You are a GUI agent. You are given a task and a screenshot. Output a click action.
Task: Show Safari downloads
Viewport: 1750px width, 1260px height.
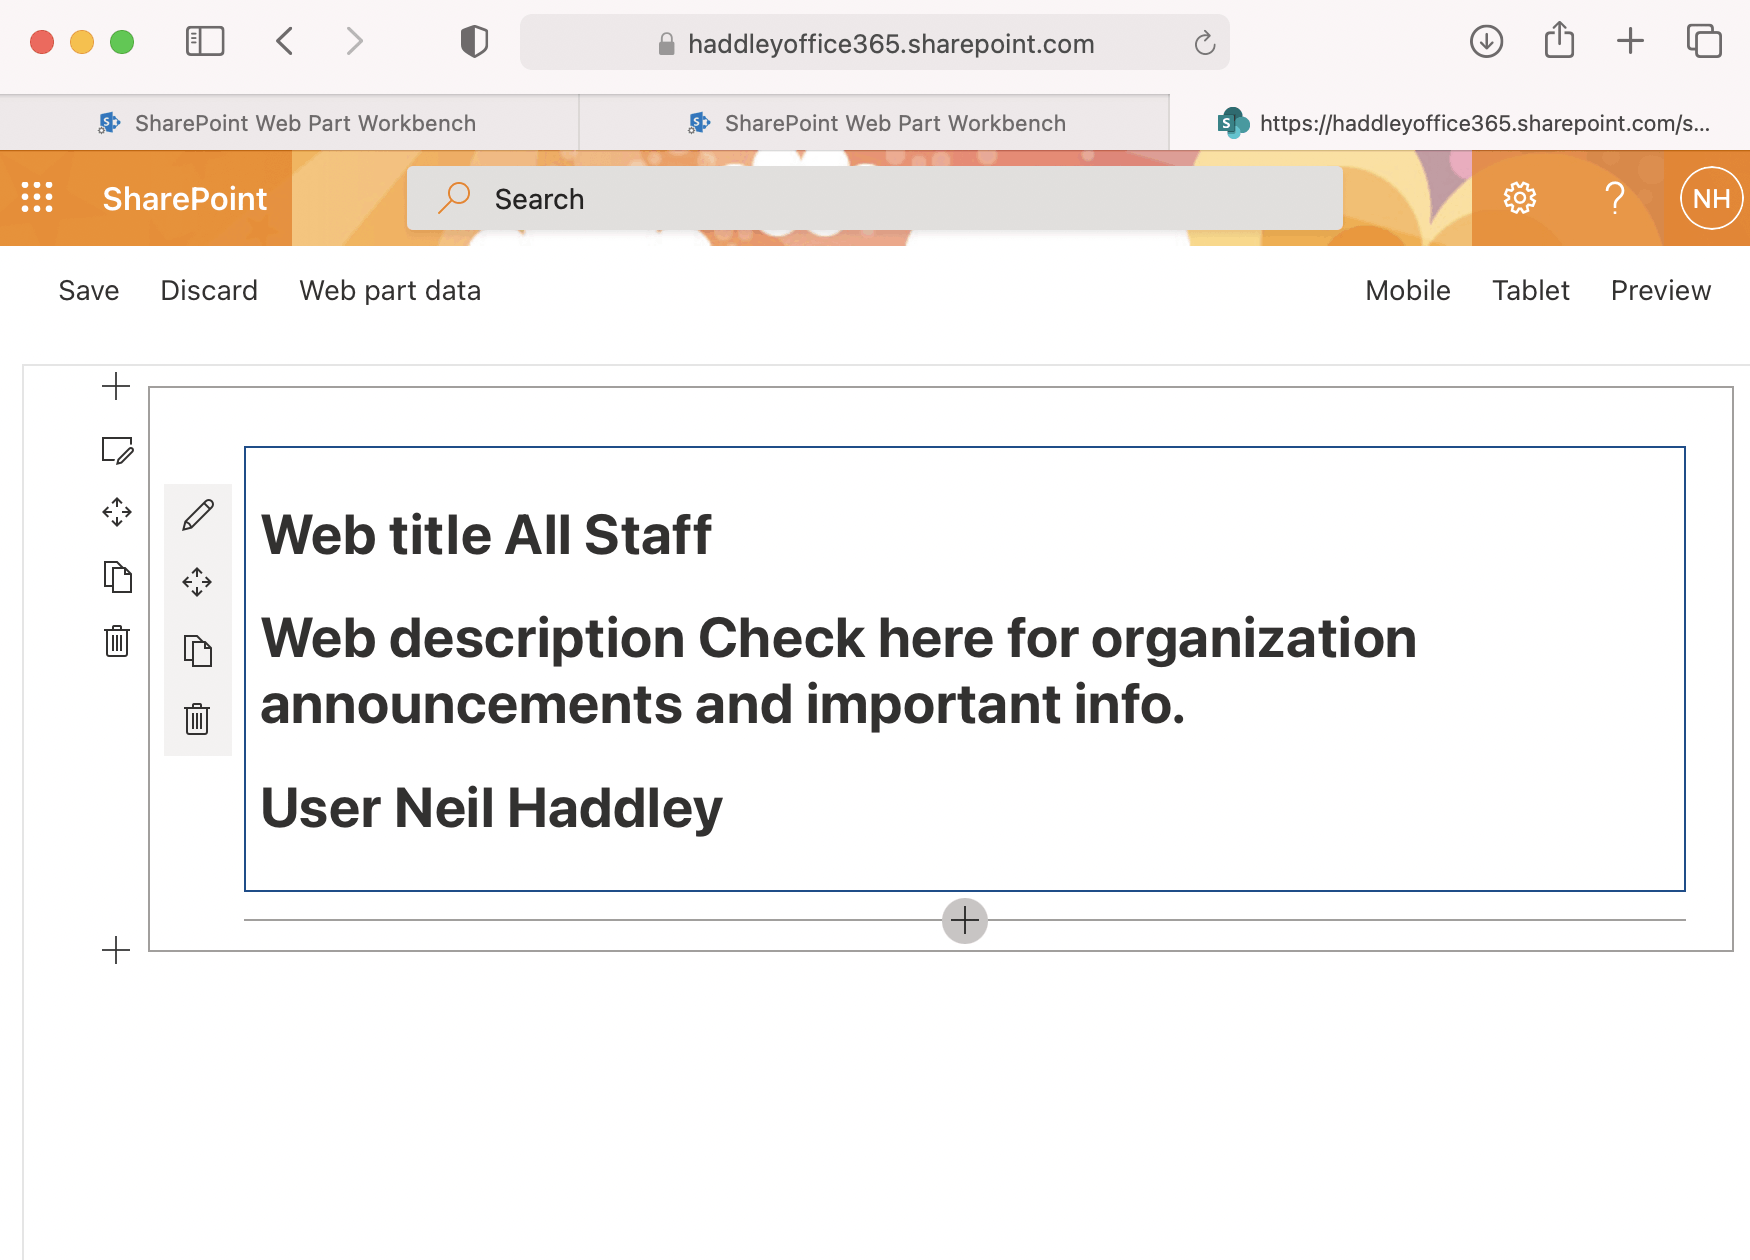click(x=1487, y=41)
